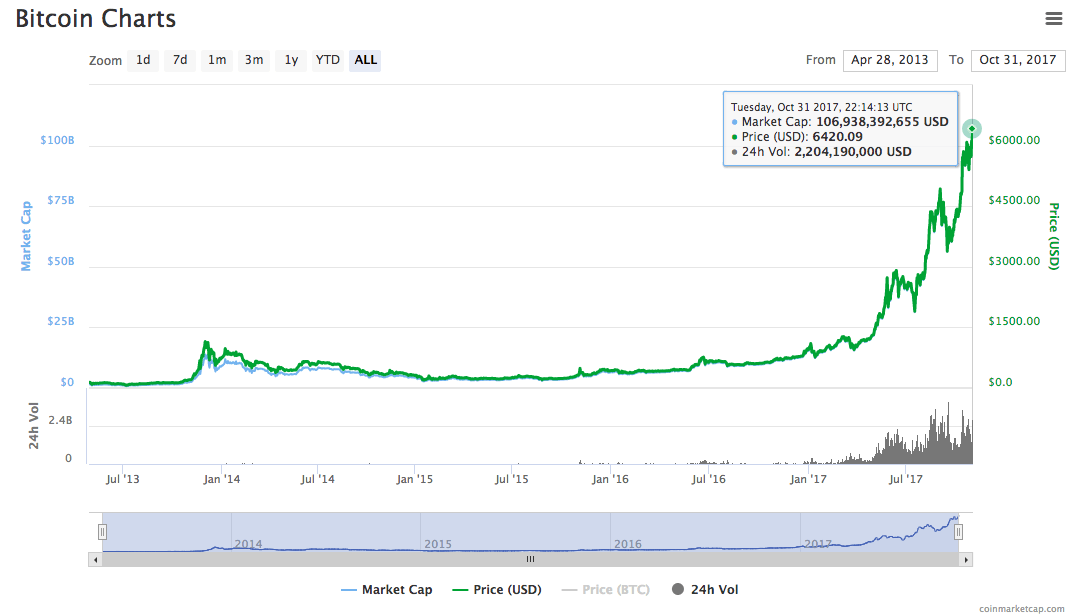The width and height of the screenshot is (1087, 615).
Task: Hide the Price (USD) series
Action: click(497, 590)
